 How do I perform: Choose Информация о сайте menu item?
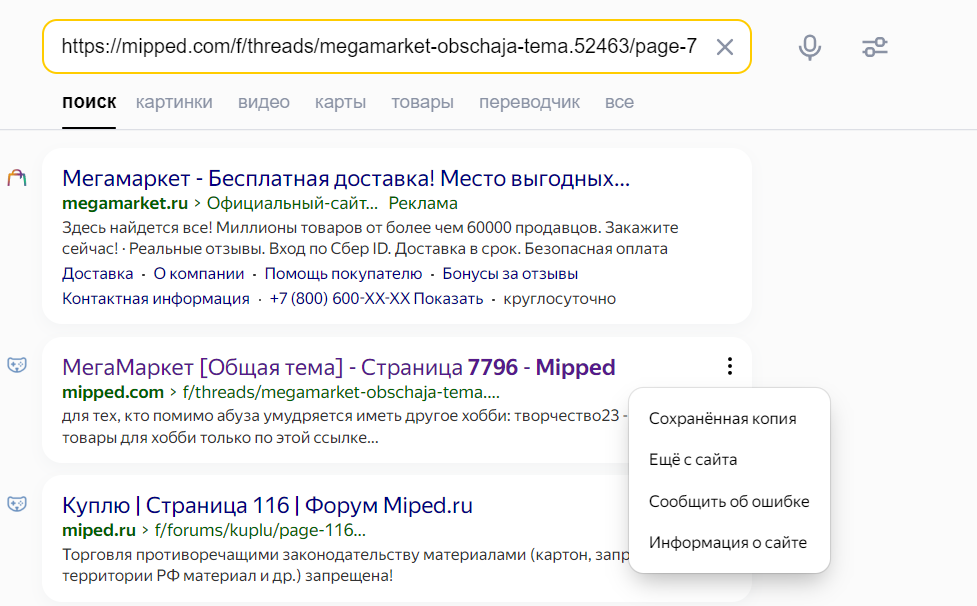[729, 542]
